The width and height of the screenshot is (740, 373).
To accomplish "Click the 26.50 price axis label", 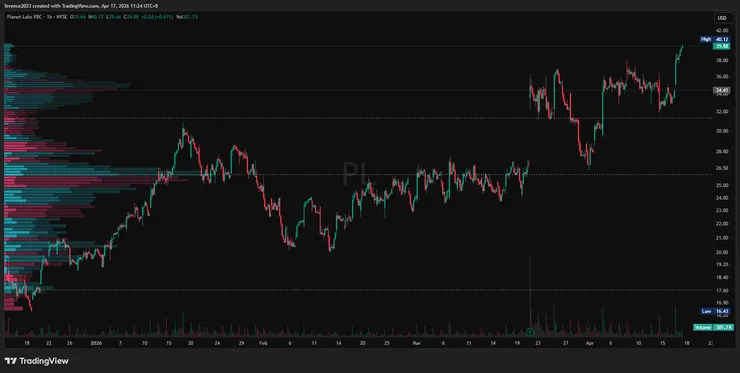I will click(722, 168).
